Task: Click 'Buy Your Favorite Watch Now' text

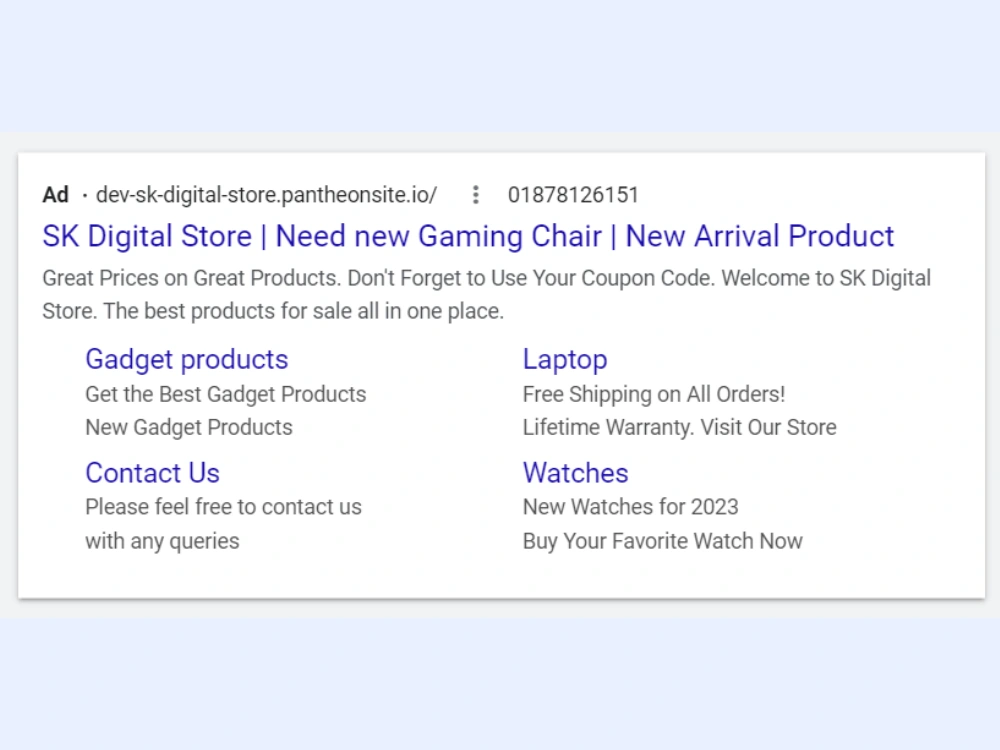Action: coord(663,541)
